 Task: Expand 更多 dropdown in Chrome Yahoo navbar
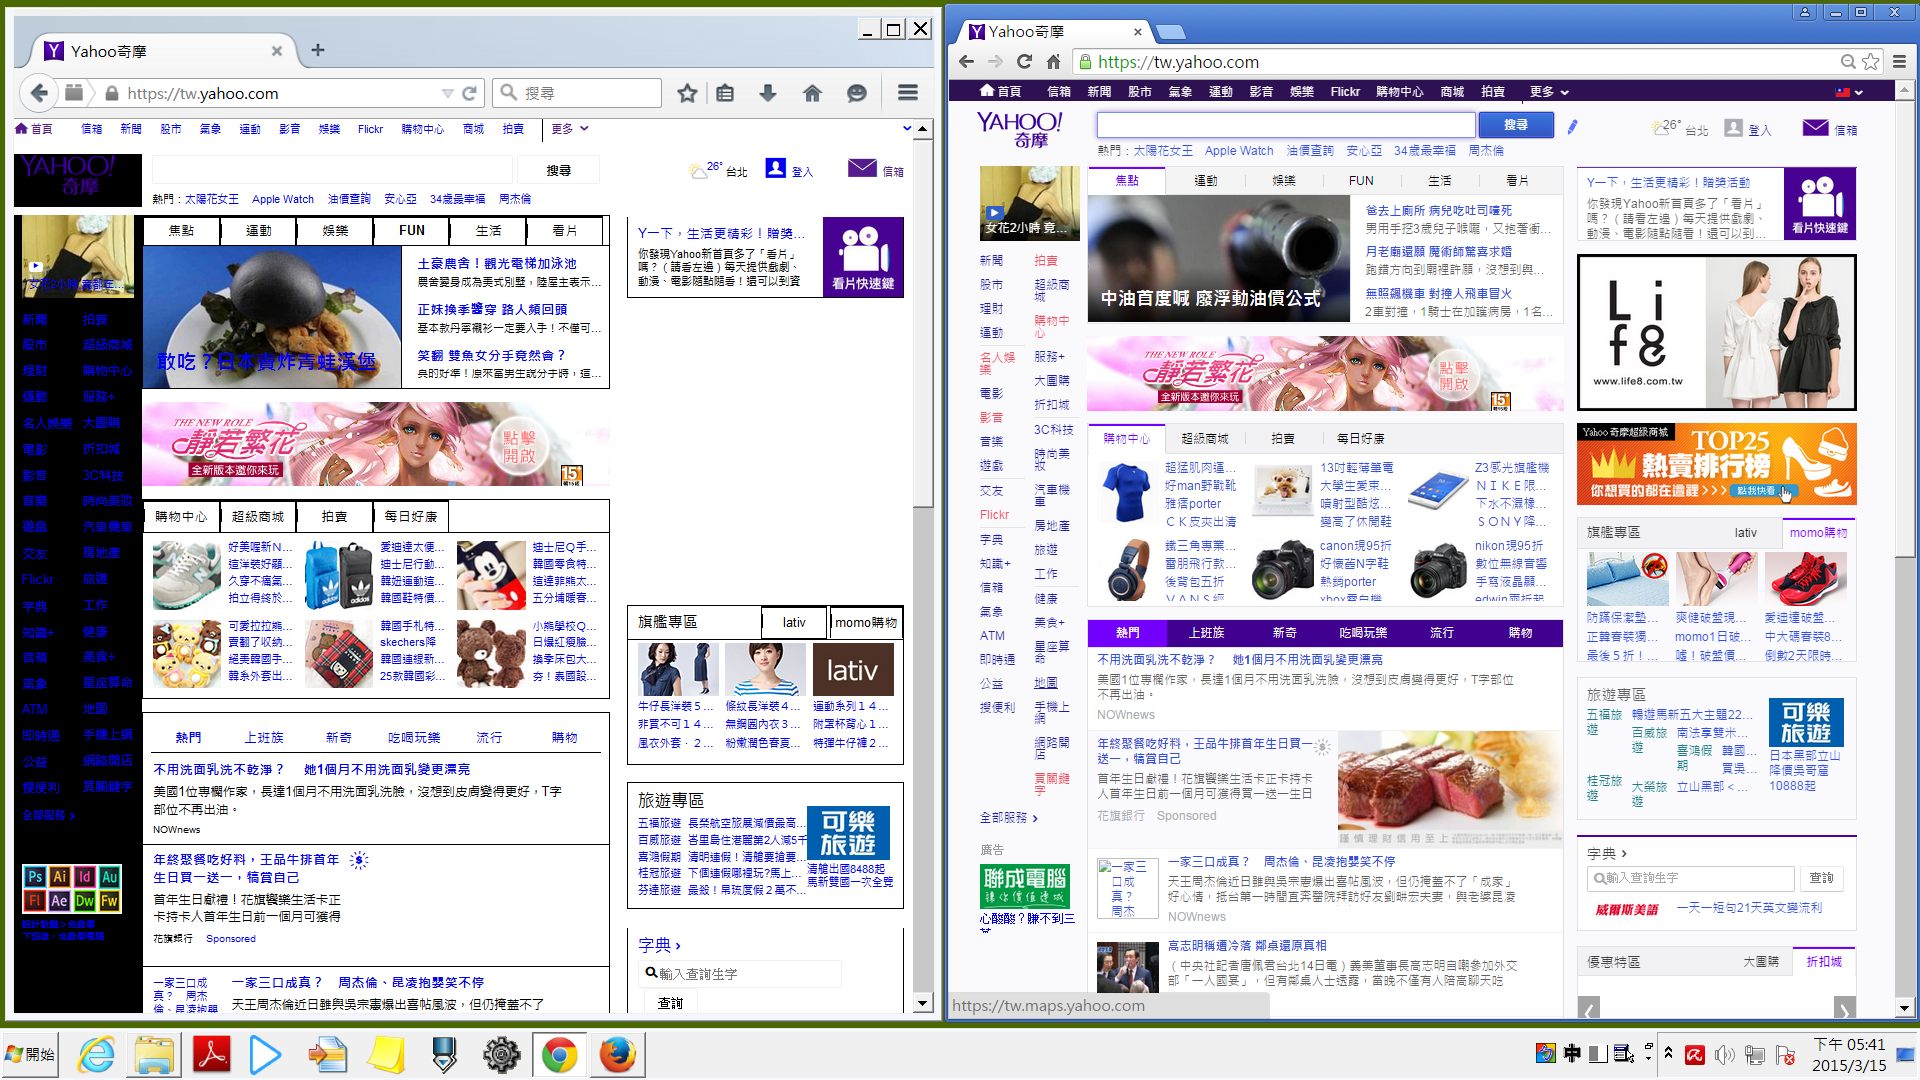click(1548, 91)
